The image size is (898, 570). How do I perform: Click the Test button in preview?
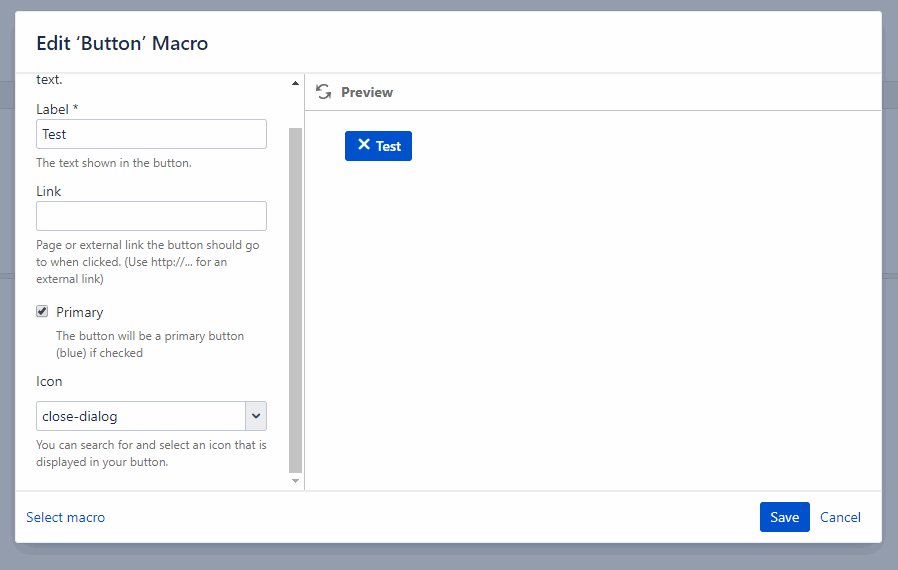378,146
